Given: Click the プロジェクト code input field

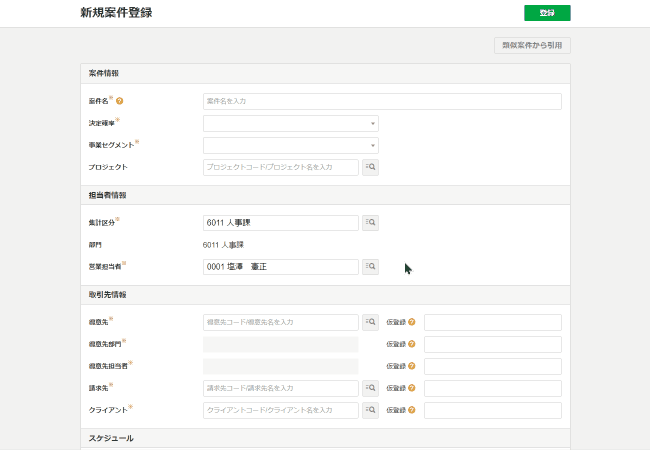Looking at the screenshot, I should tap(280, 168).
